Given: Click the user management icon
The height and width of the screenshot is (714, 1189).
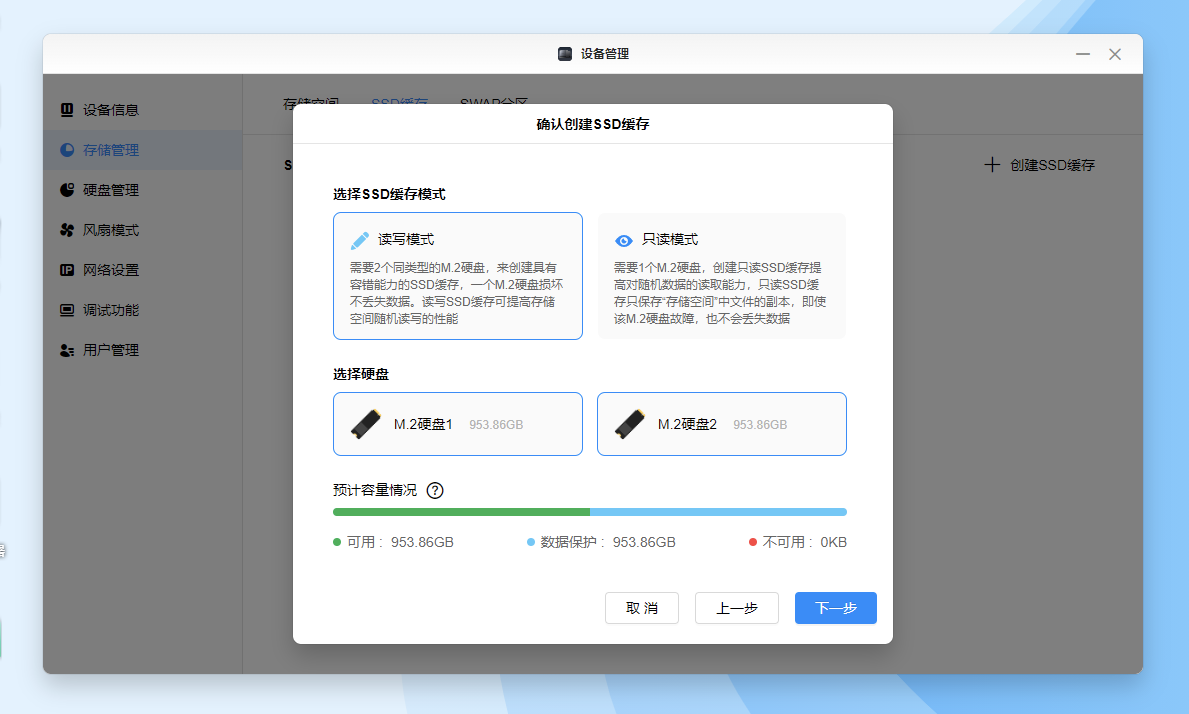Looking at the screenshot, I should 67,350.
